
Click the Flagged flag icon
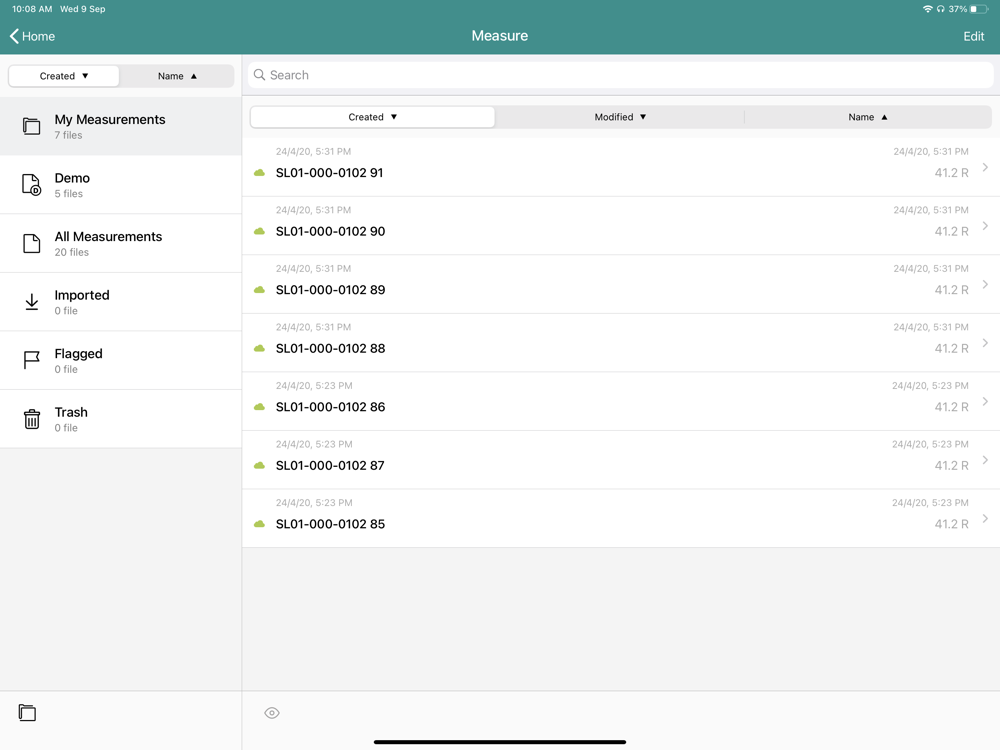(31, 360)
